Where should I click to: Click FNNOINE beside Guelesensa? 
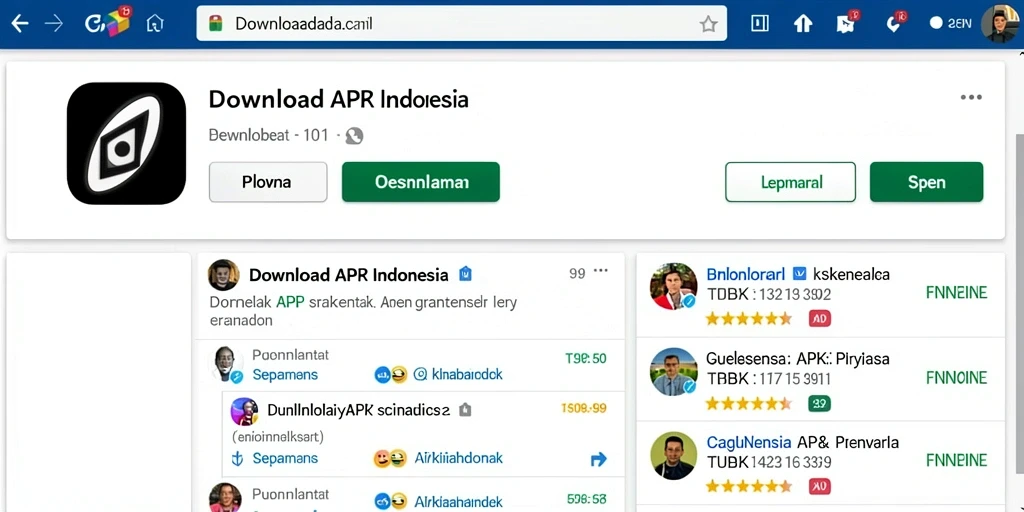pos(957,377)
